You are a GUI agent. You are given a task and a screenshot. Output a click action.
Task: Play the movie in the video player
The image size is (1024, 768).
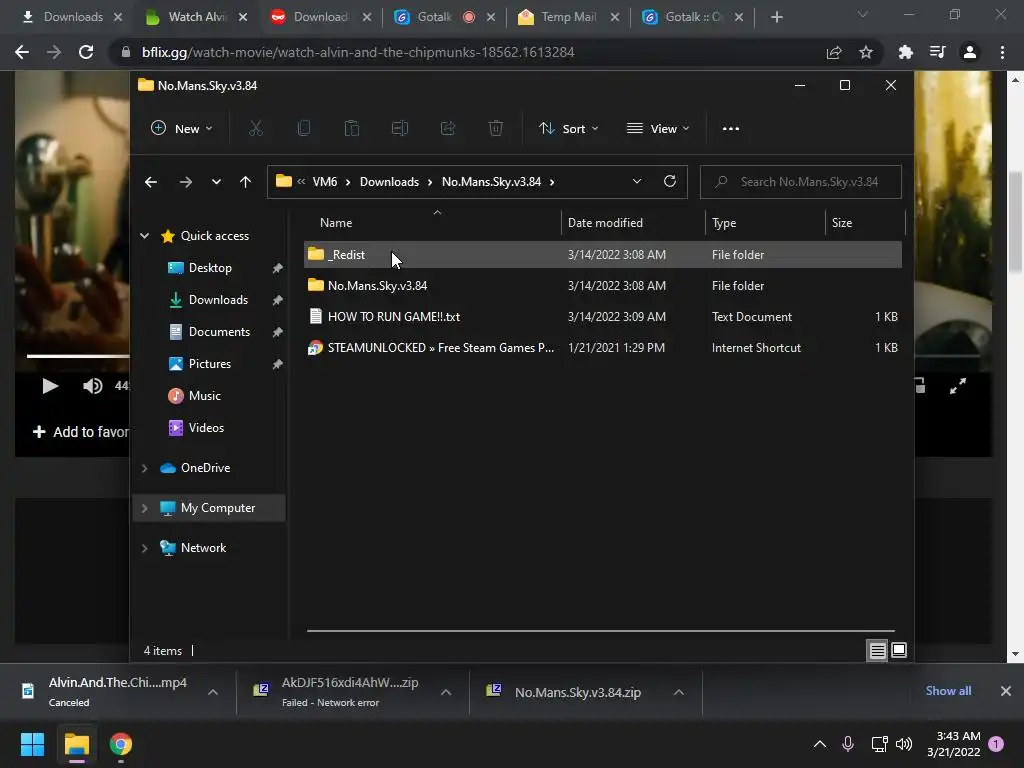click(50, 386)
